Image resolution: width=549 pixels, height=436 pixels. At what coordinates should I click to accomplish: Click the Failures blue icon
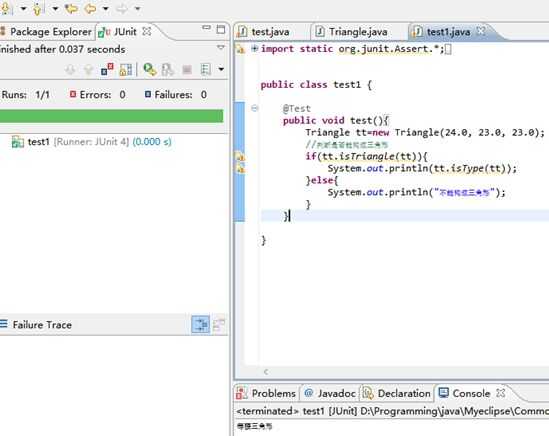point(148,94)
